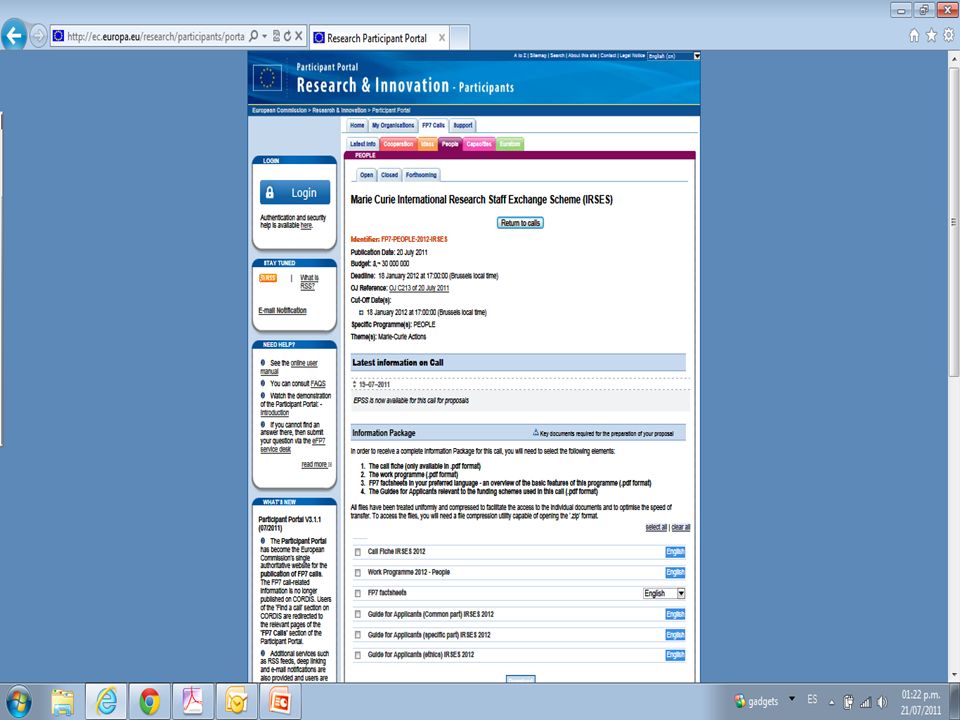Select the Ideas programme tab
960x720 pixels.
coord(427,144)
